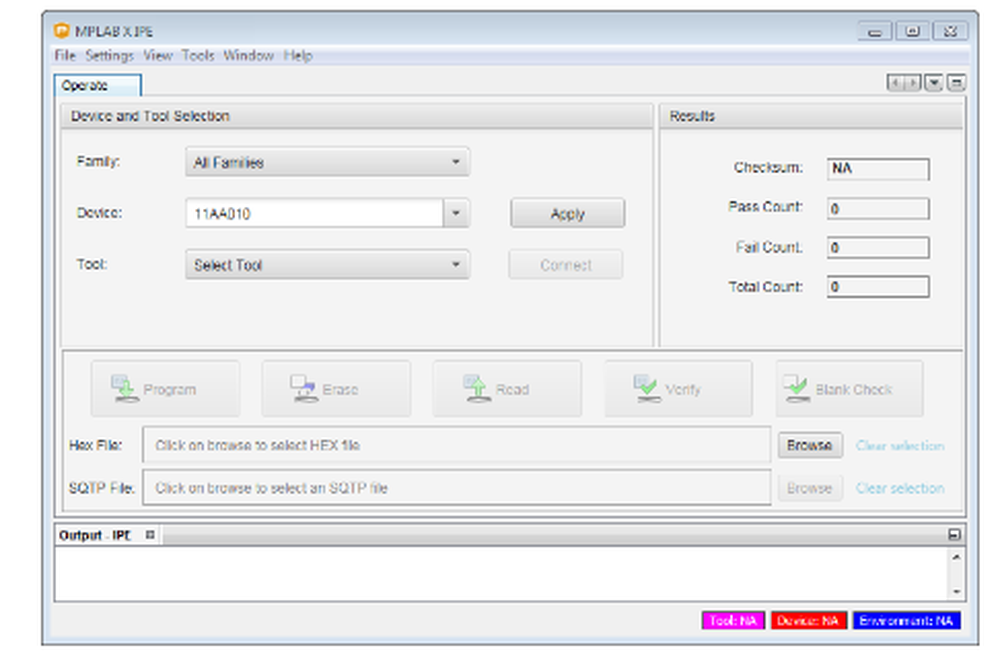Viewport: 1000px width, 668px height.
Task: Click Clear selection for SQTP File
Action: point(900,488)
